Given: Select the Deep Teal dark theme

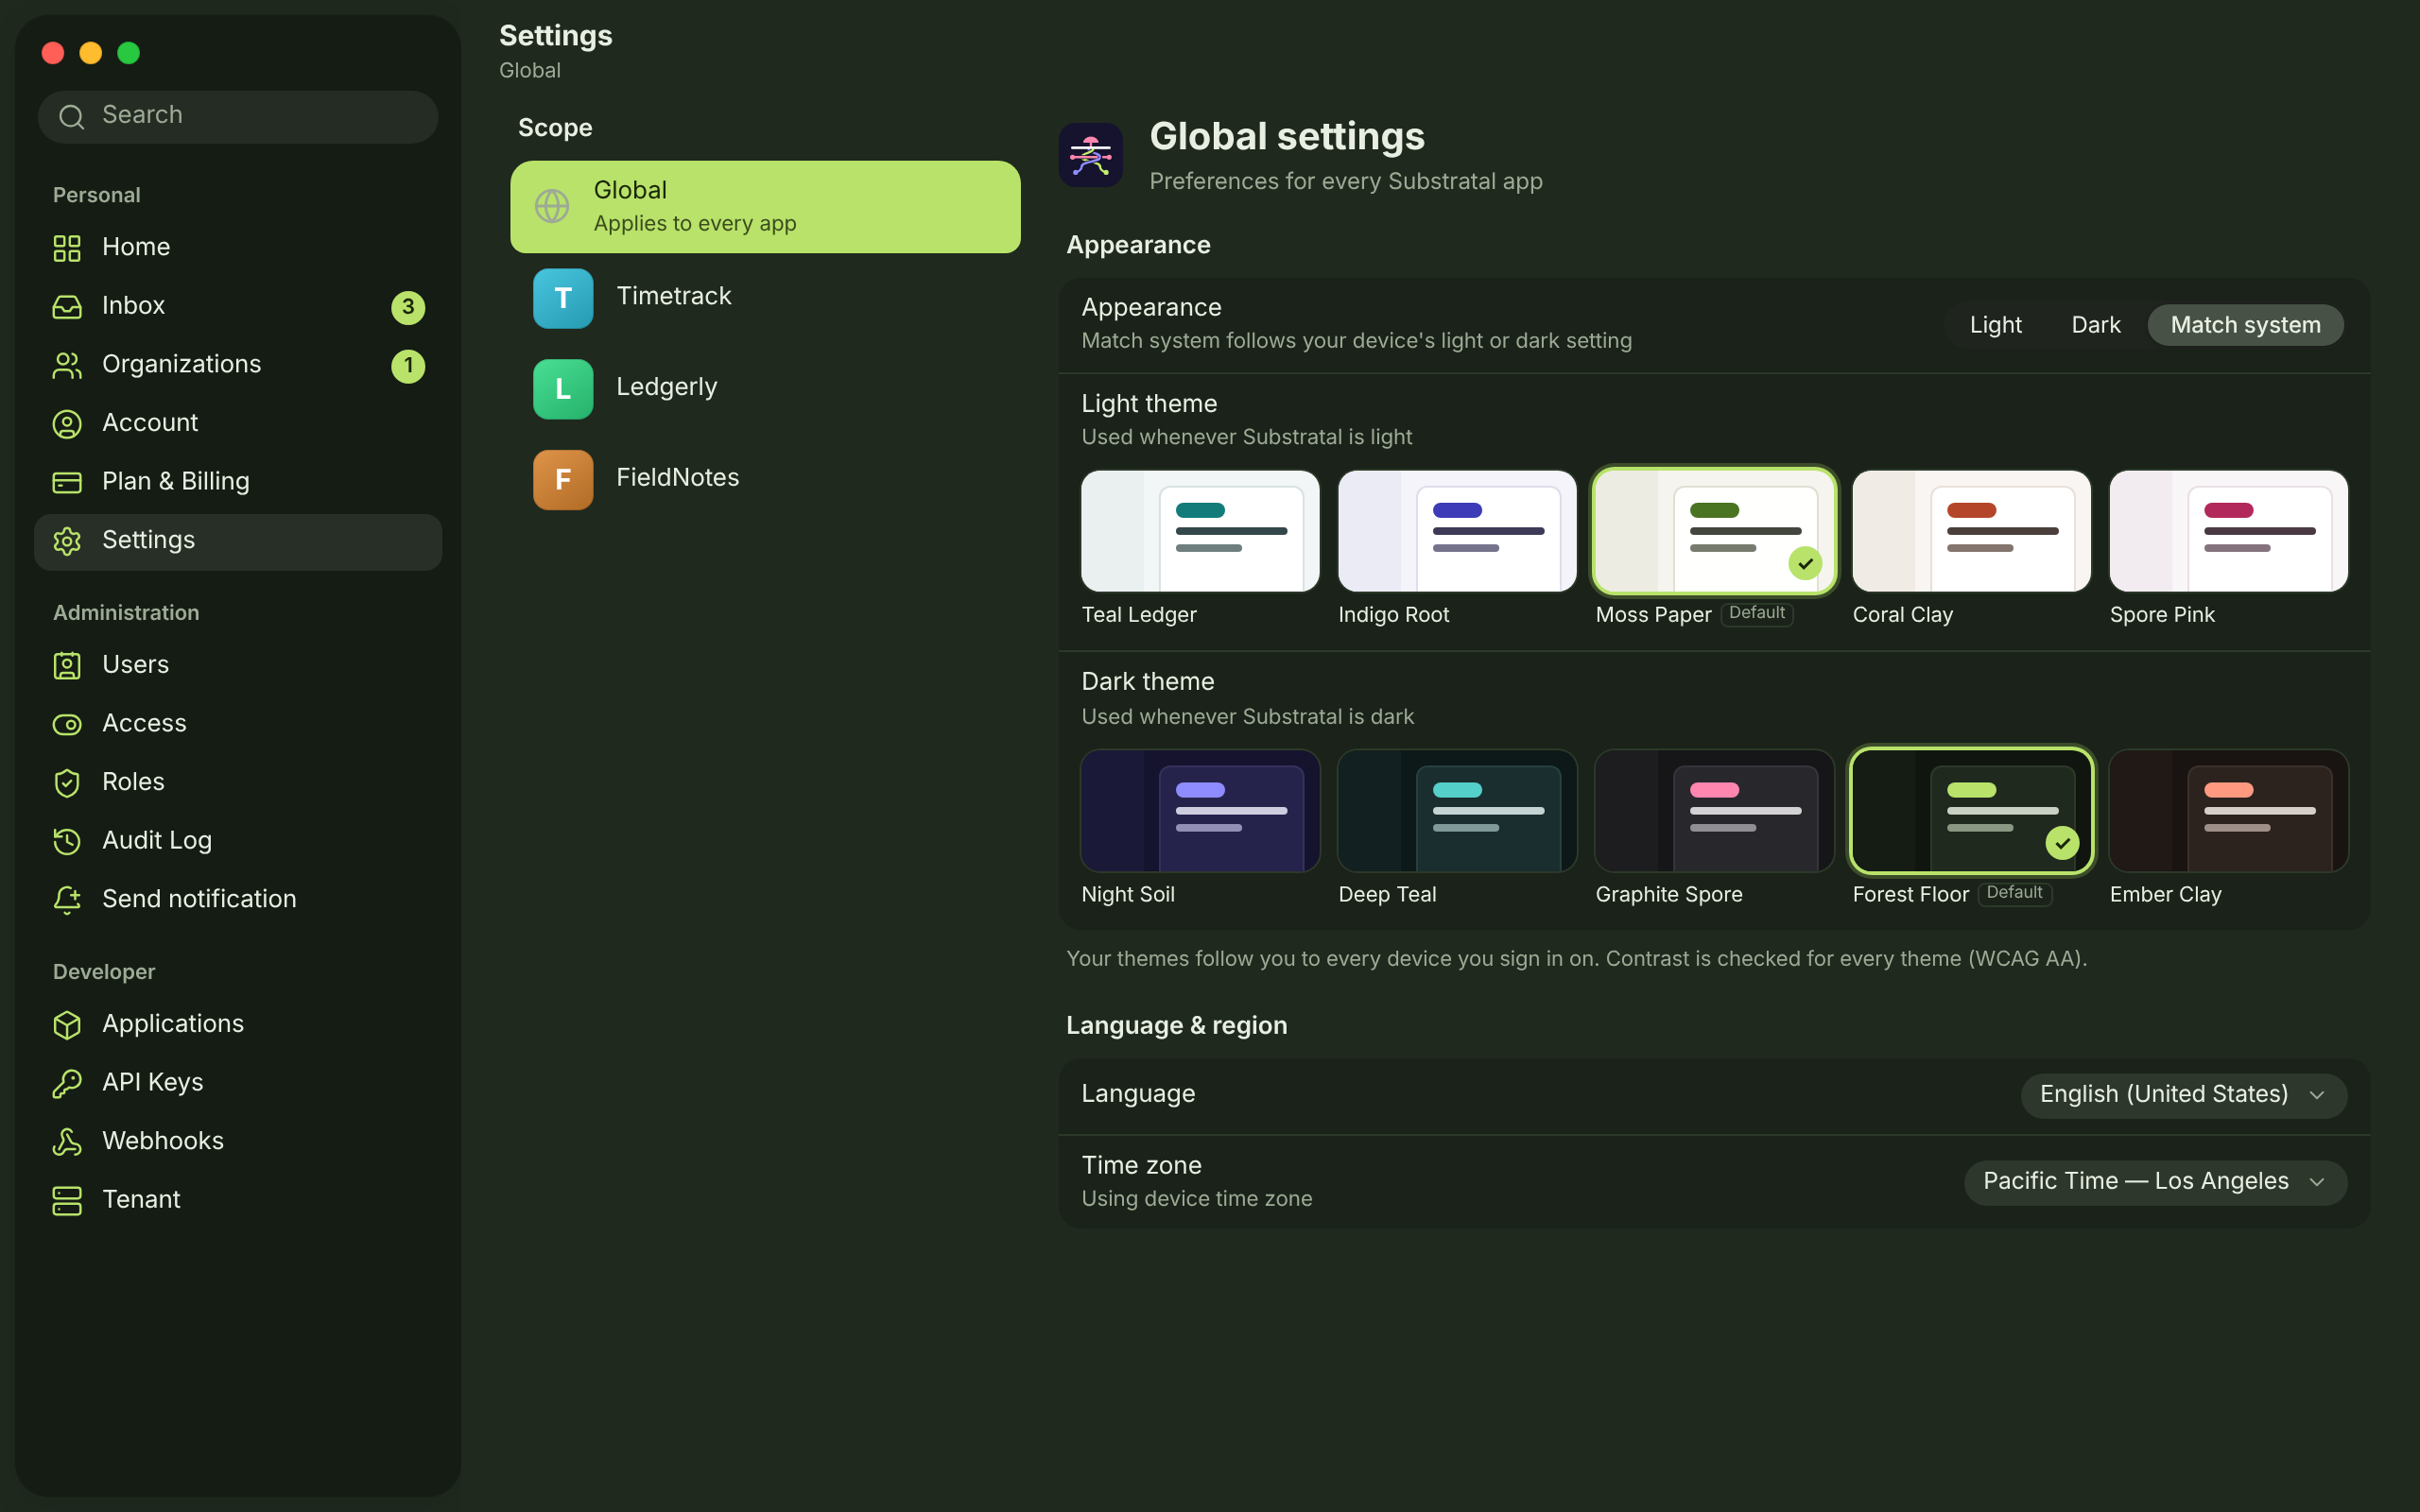Looking at the screenshot, I should pyautogui.click(x=1457, y=811).
